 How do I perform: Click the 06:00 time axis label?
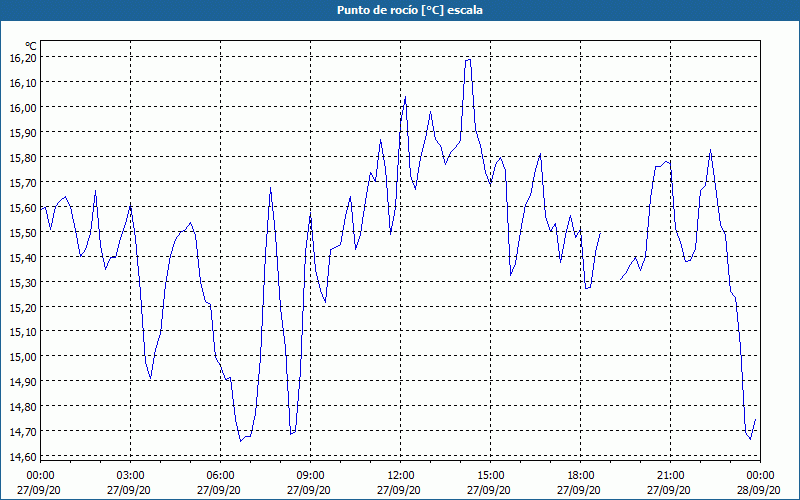point(220,476)
